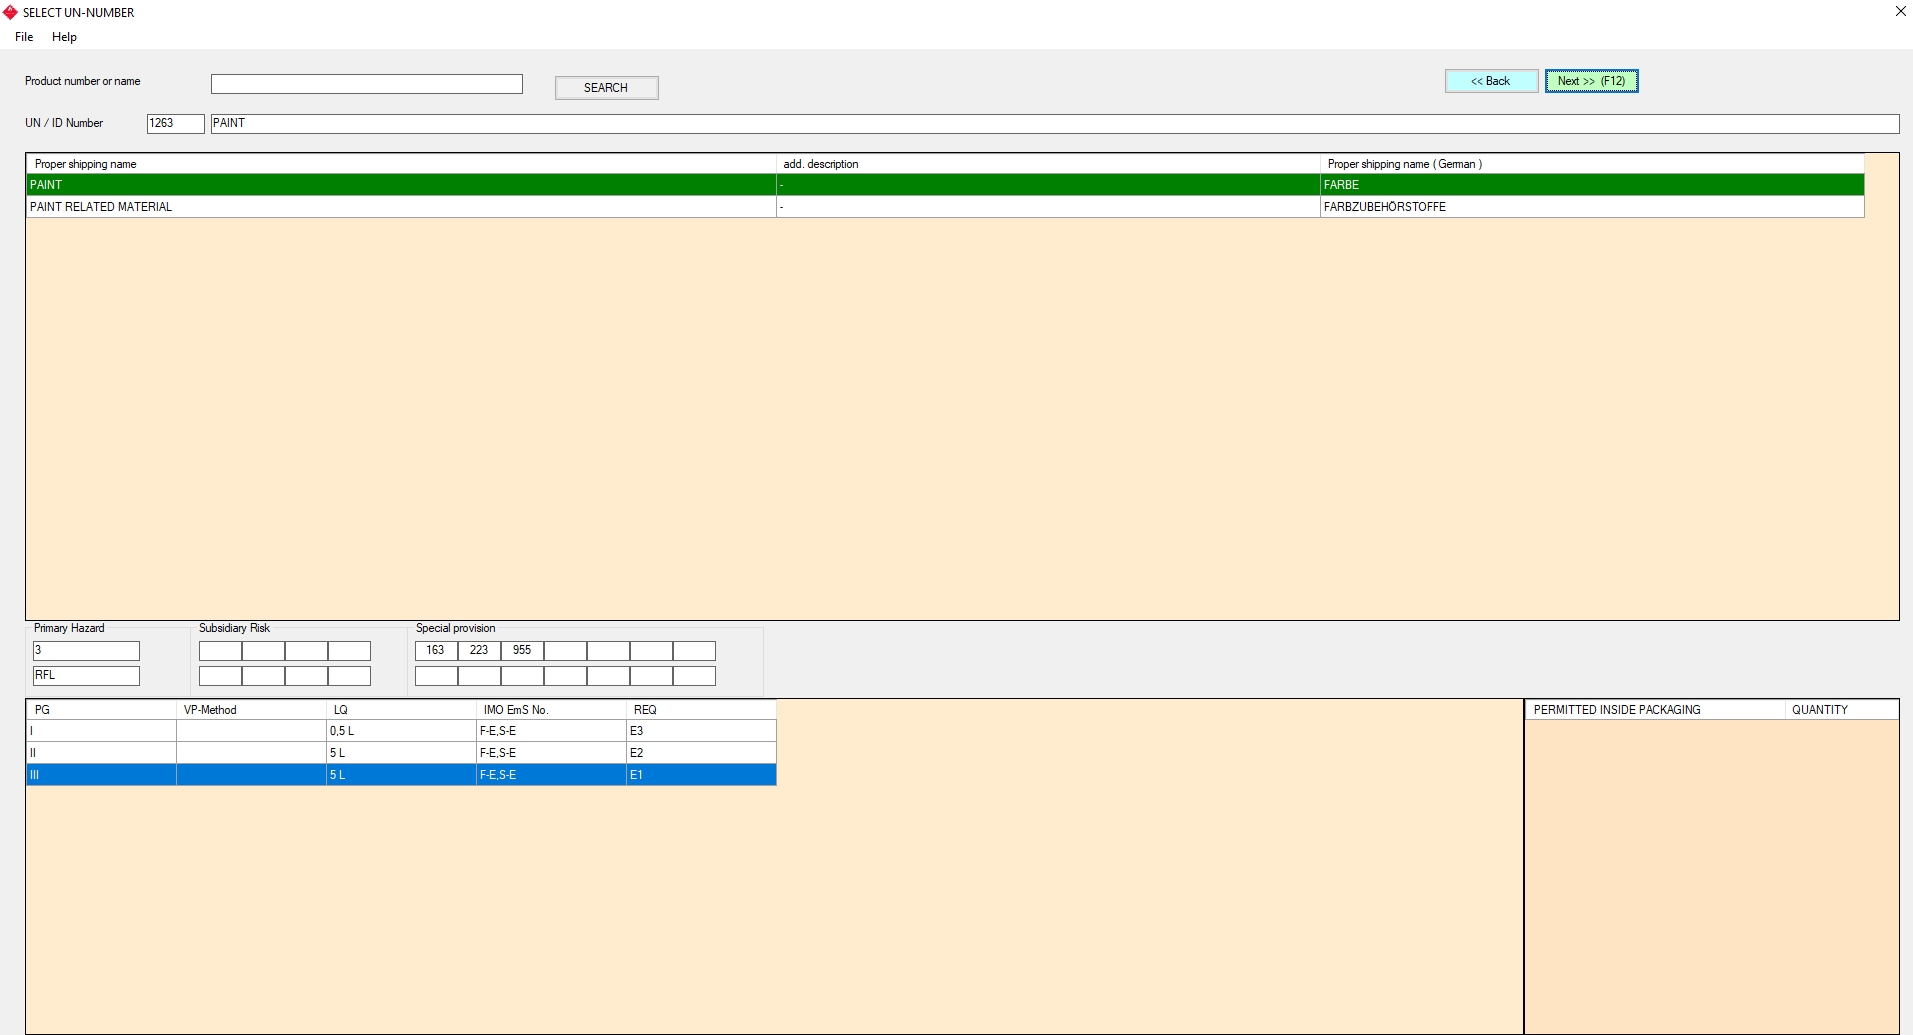Click special provision box 163
This screenshot has height=1035, width=1913.
click(436, 651)
